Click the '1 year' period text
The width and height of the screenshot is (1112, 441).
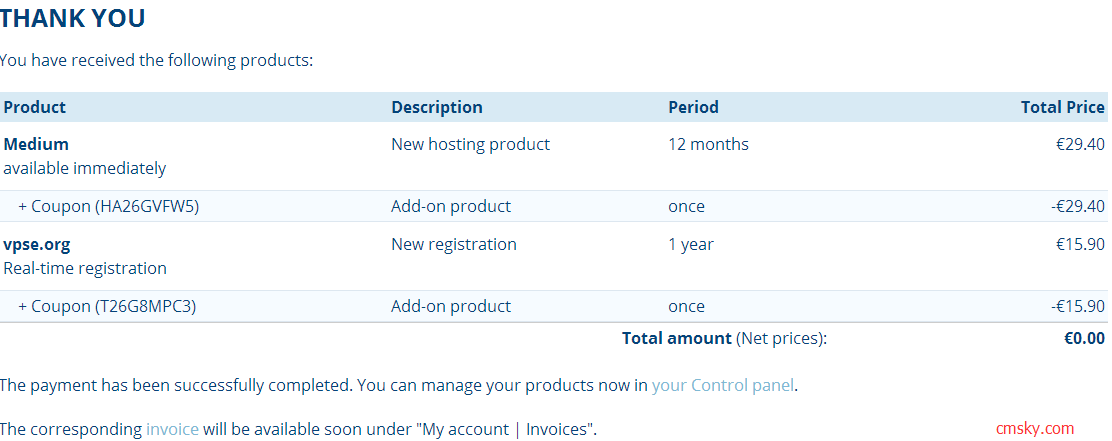(689, 244)
